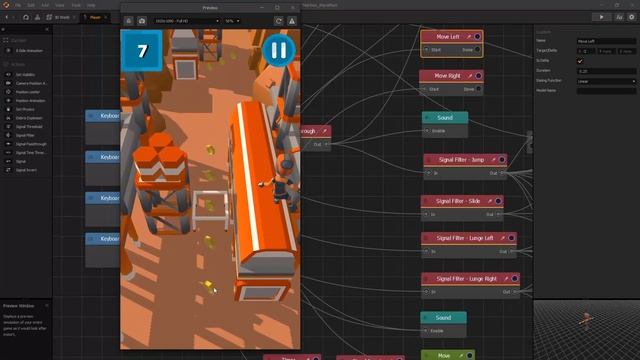Click wrench icon on Signal Filter - Lunge Right

(506, 279)
